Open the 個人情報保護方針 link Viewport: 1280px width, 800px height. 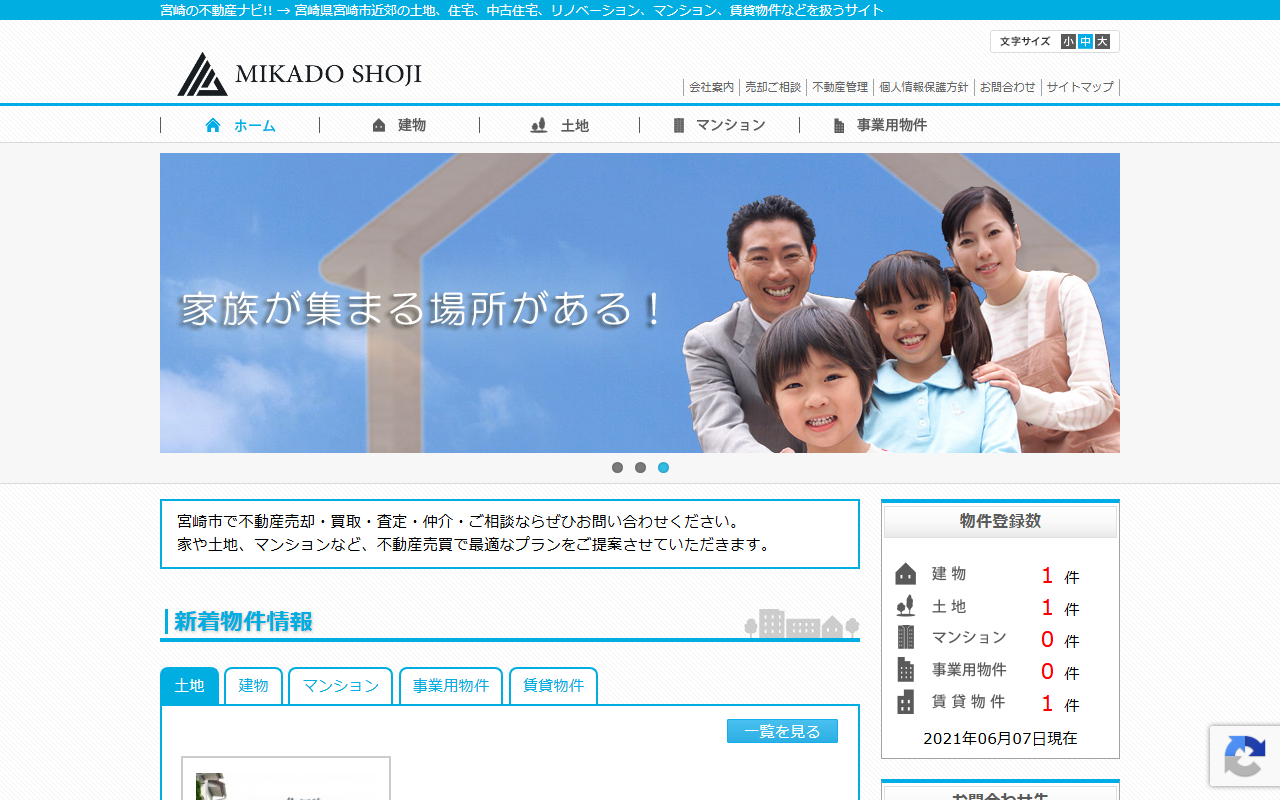coord(924,87)
